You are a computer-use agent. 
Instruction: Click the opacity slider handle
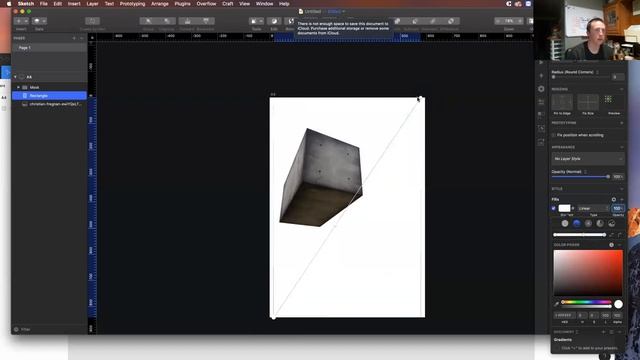(608, 177)
